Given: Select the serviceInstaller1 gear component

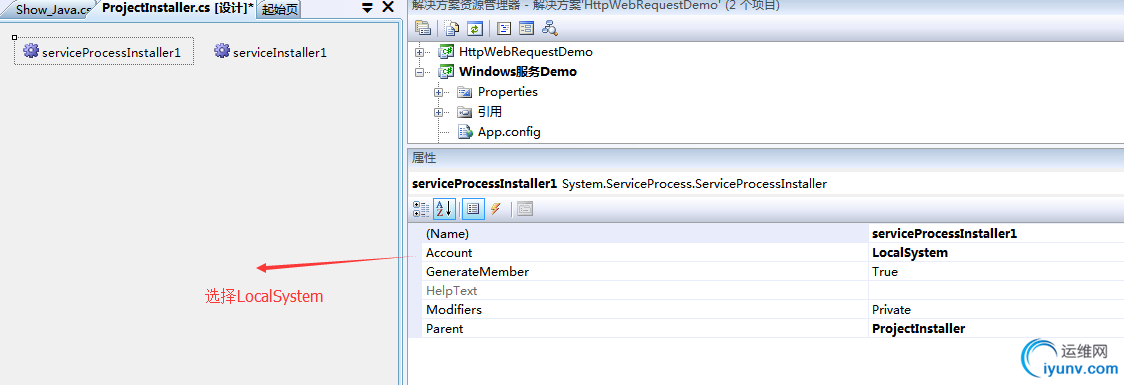Looking at the screenshot, I should tap(271, 52).
